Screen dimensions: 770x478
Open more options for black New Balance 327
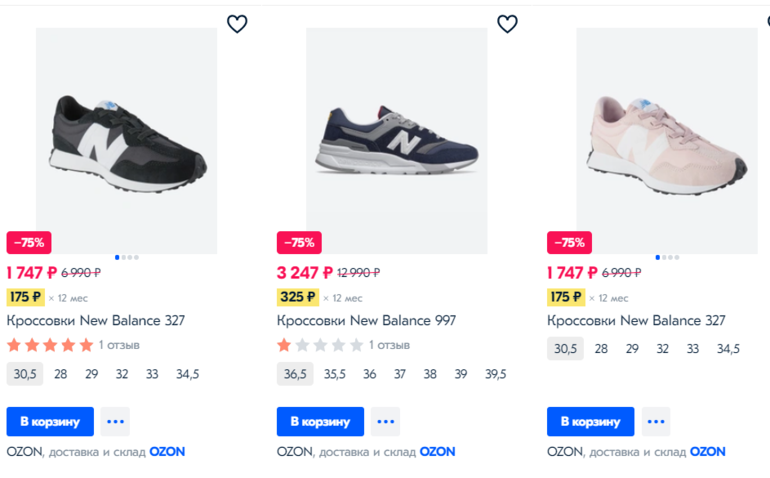tap(116, 421)
